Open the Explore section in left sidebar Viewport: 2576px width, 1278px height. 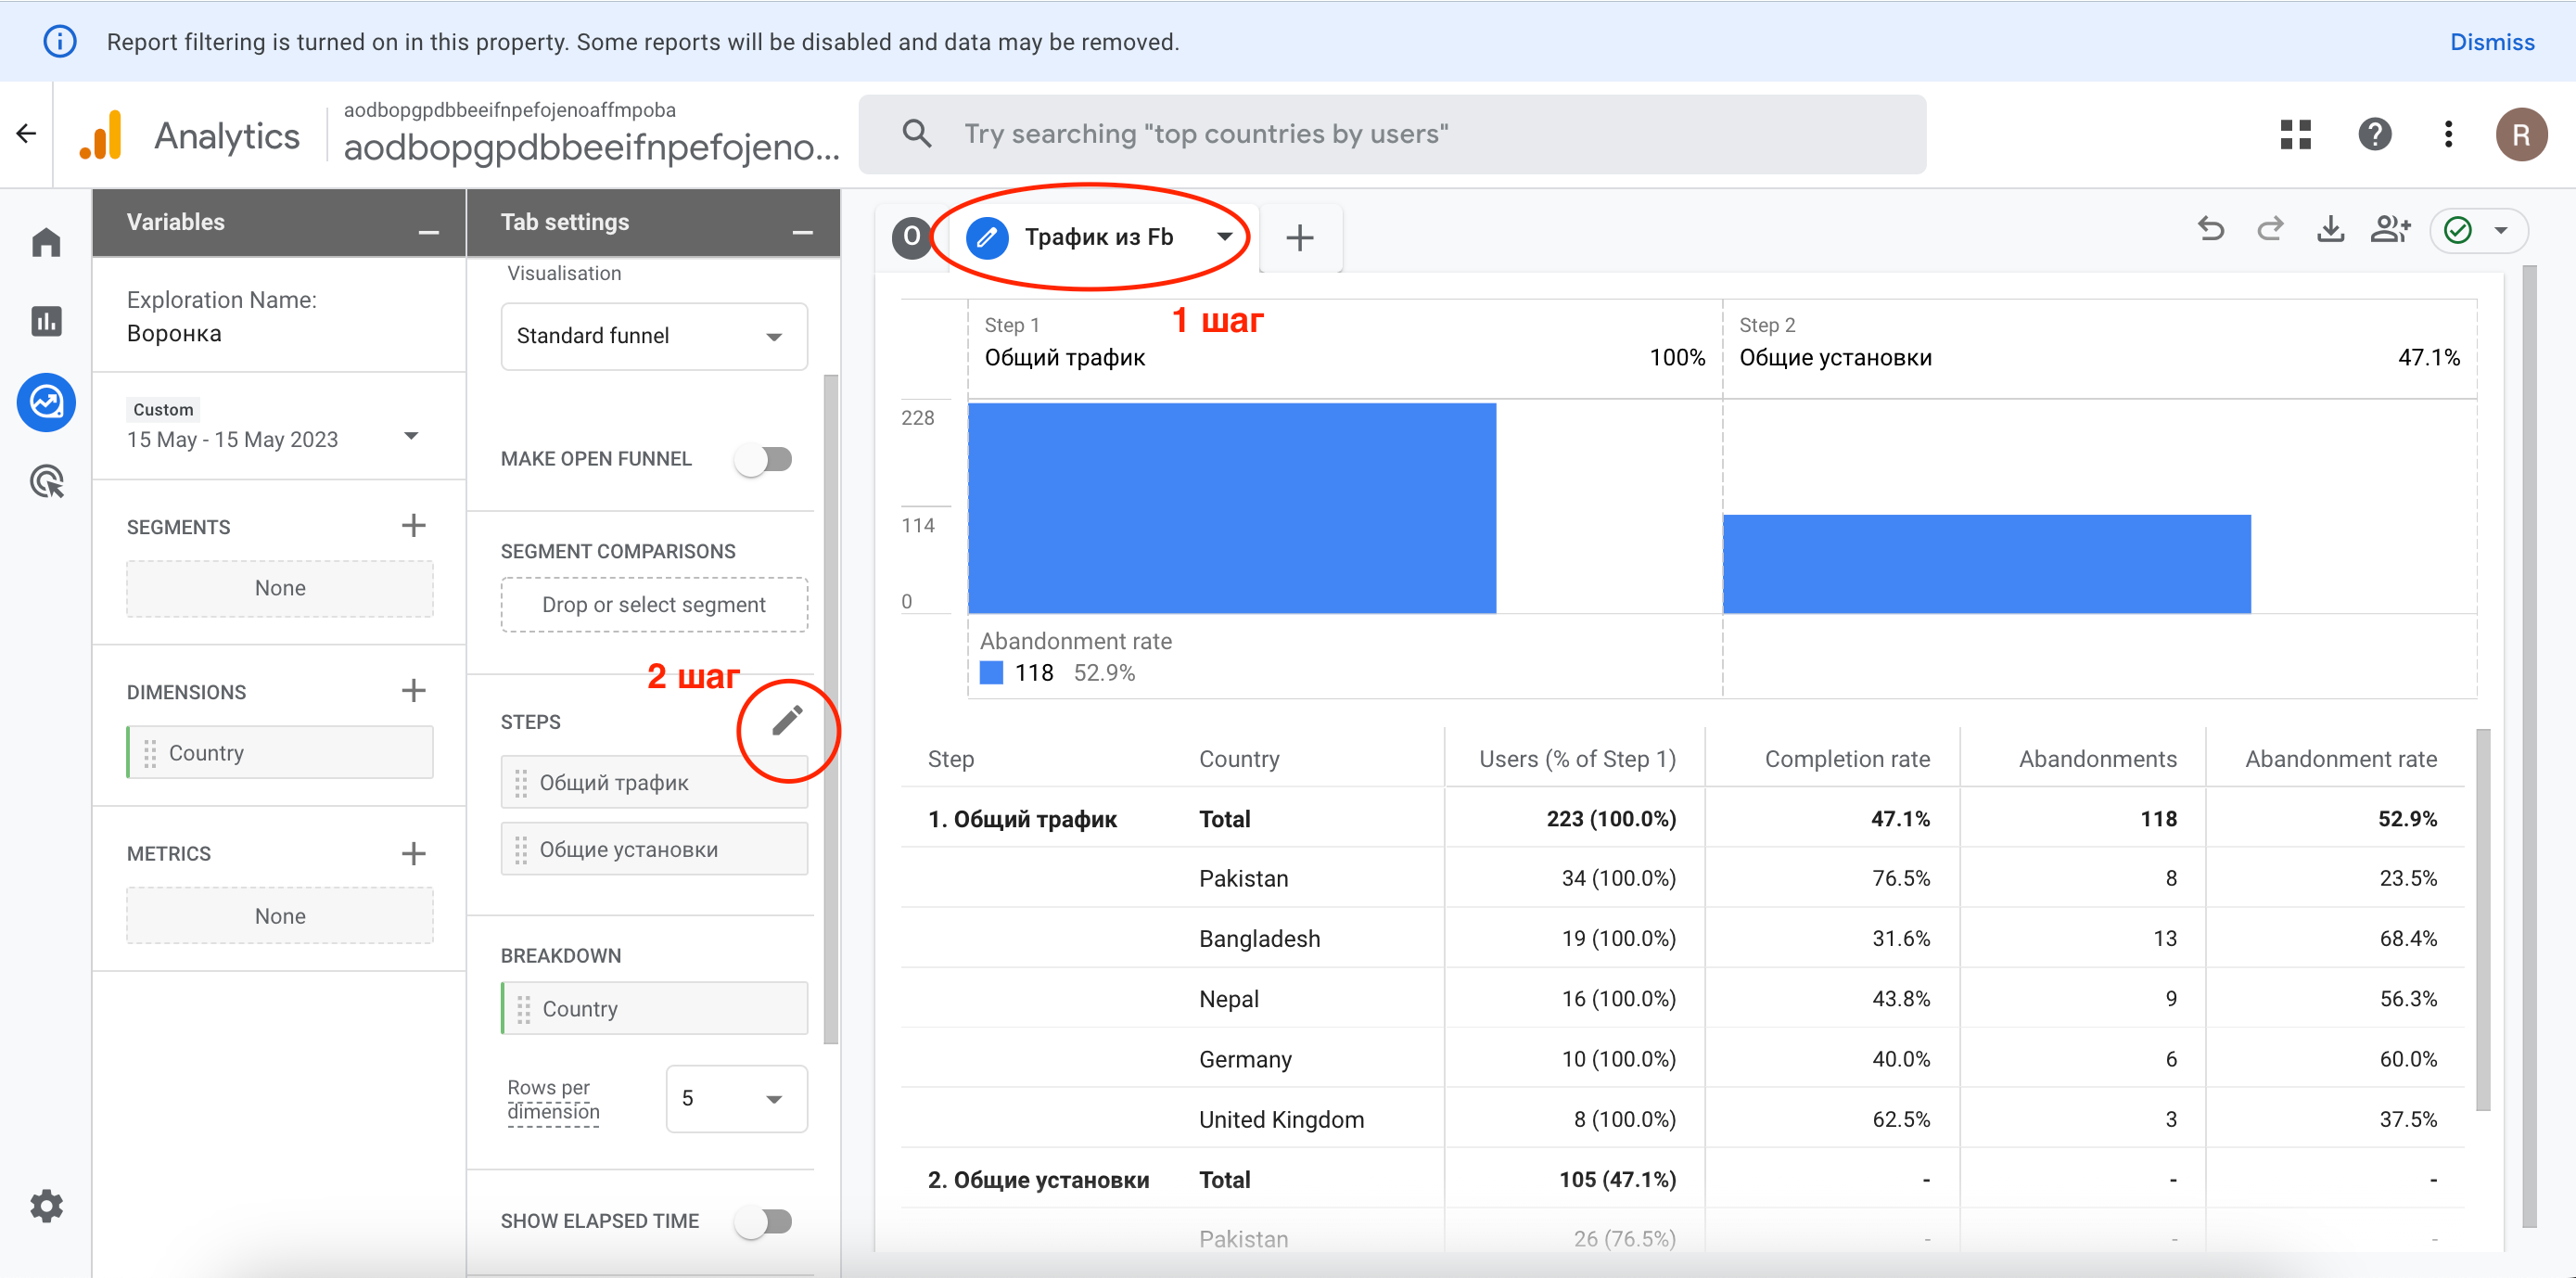pyautogui.click(x=46, y=402)
